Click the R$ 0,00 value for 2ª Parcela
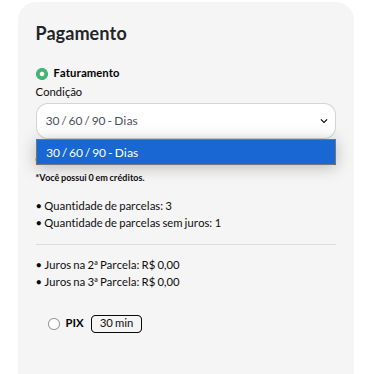 point(161,265)
